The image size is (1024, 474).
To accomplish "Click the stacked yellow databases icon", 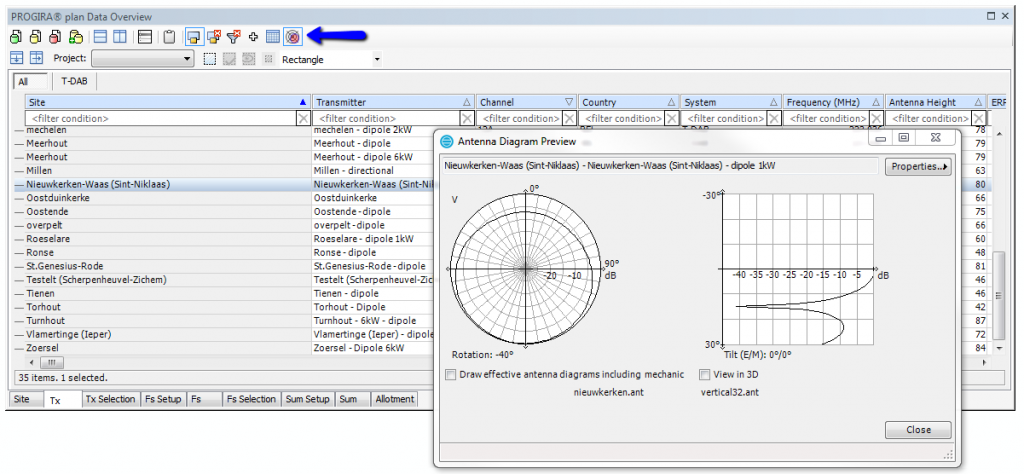I will pyautogui.click(x=76, y=37).
